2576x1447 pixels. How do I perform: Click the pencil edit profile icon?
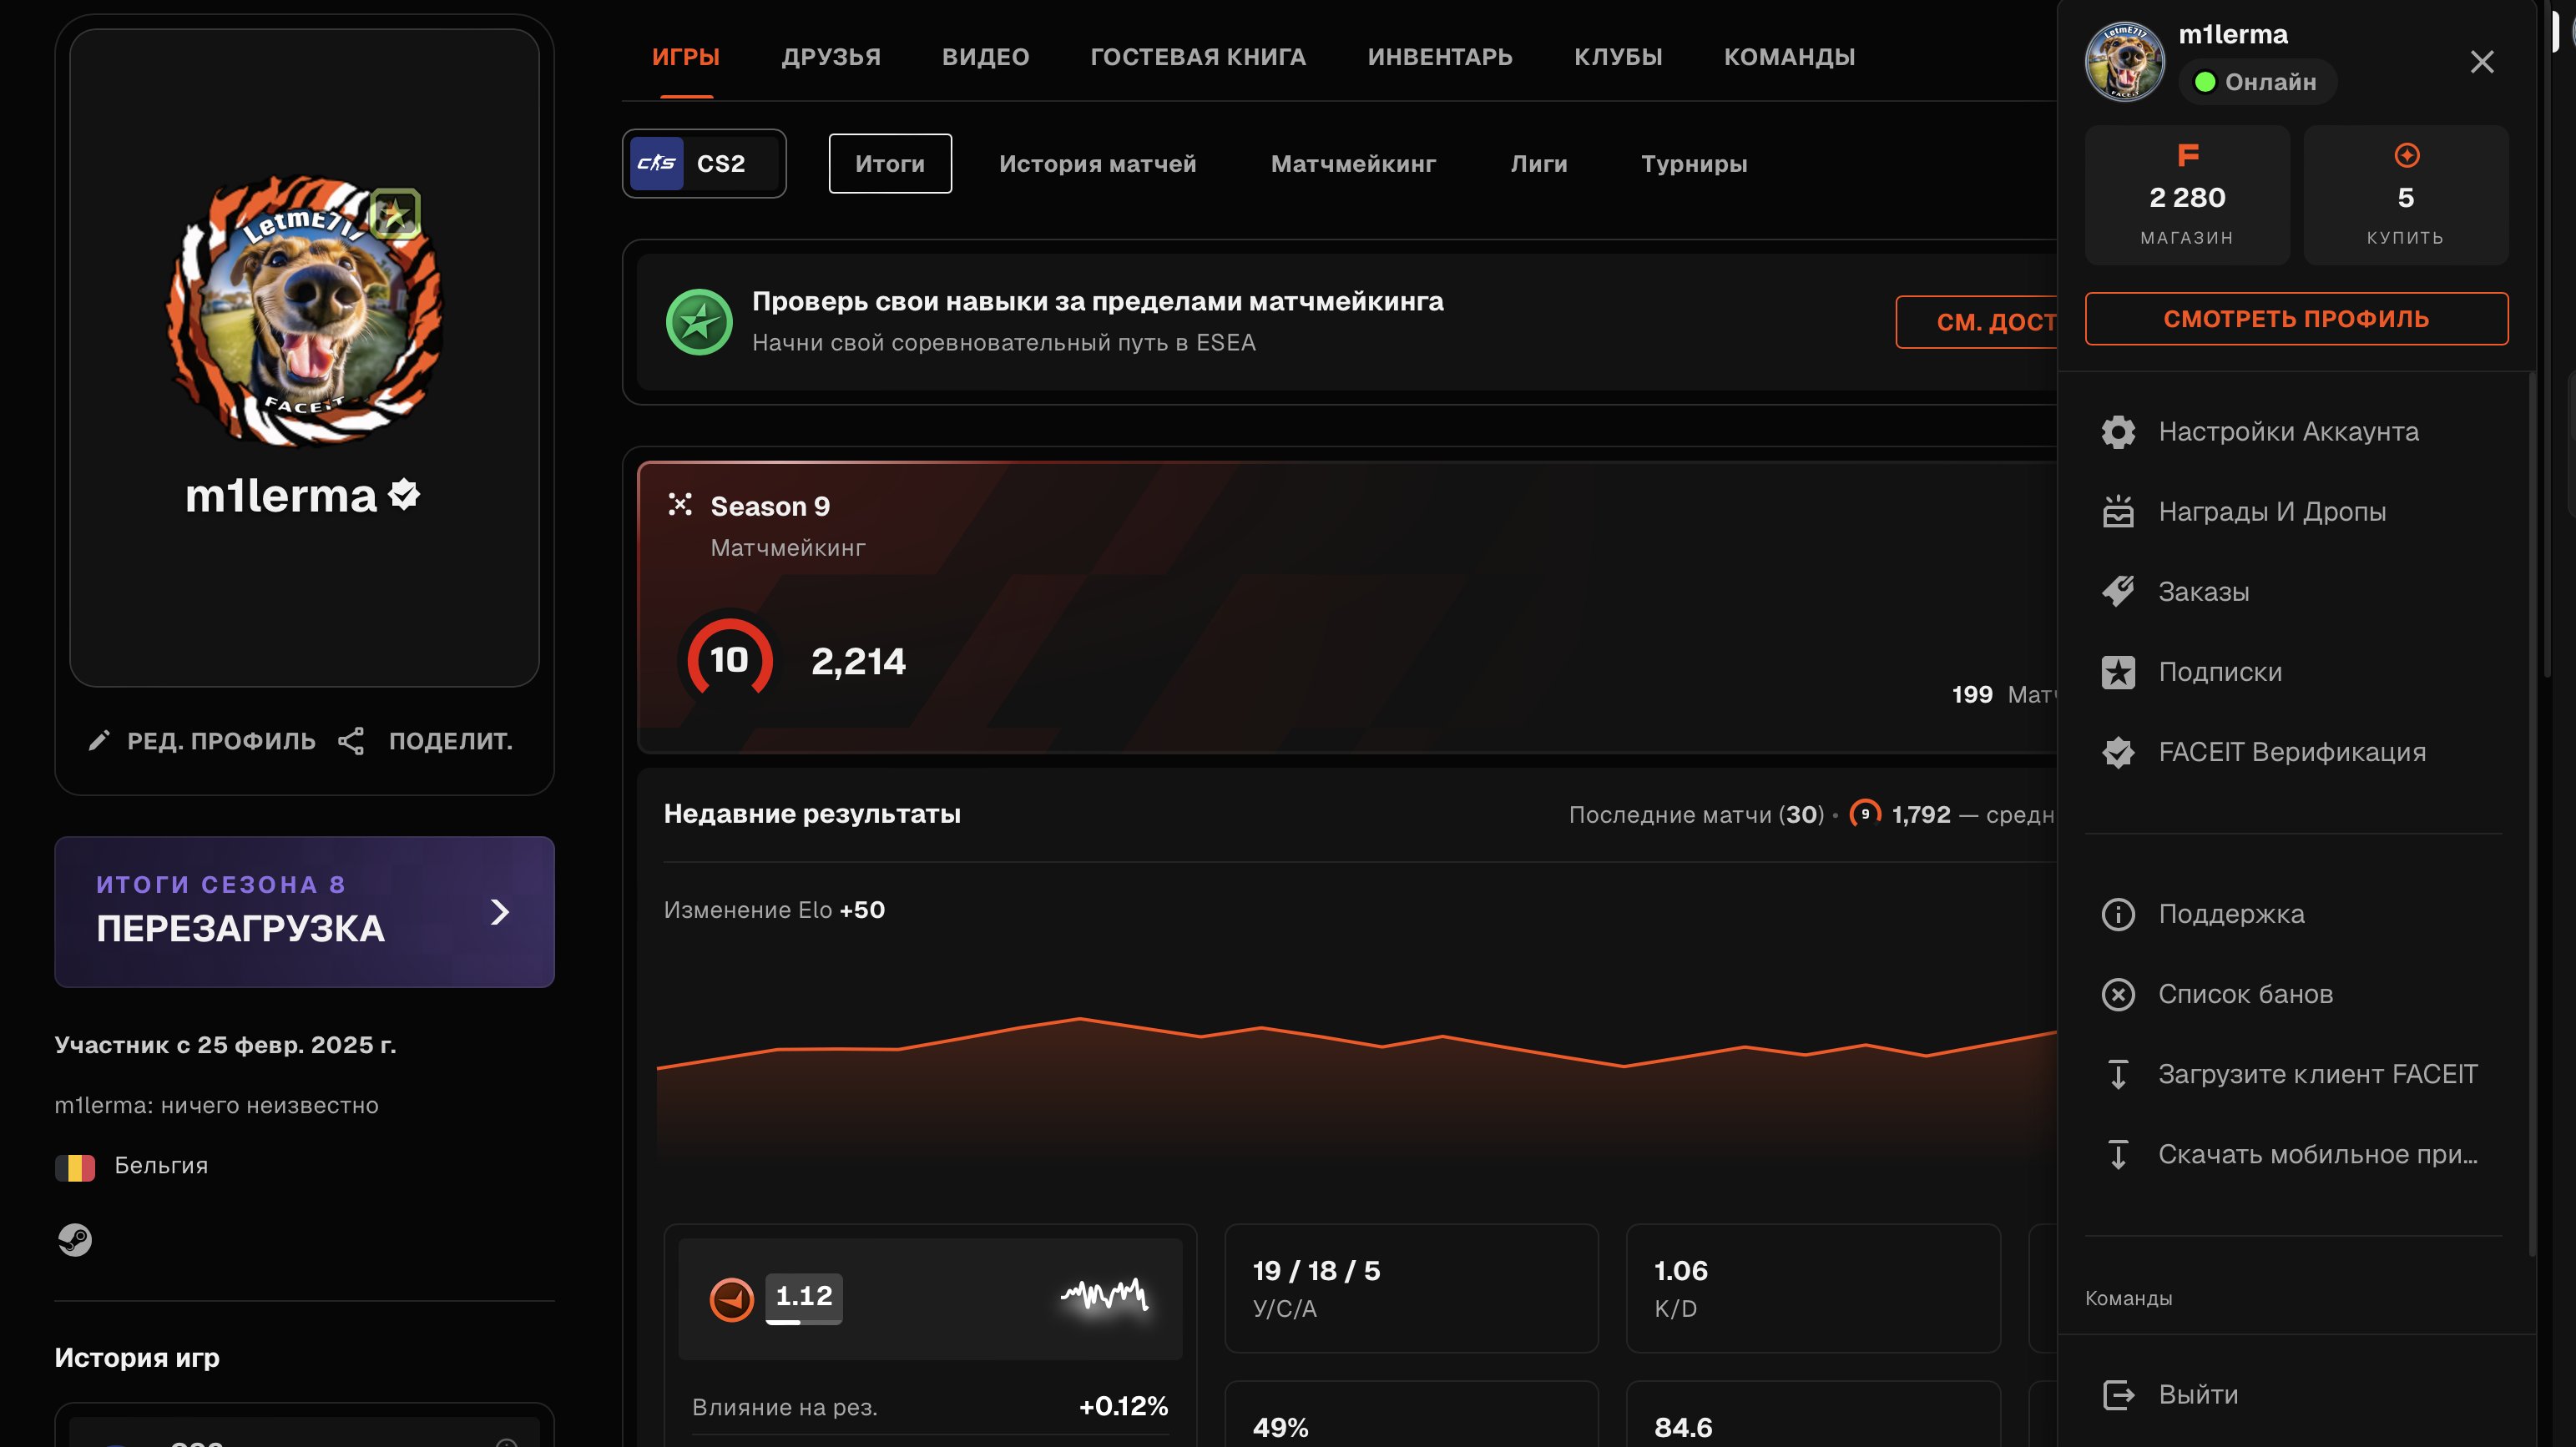click(x=98, y=741)
